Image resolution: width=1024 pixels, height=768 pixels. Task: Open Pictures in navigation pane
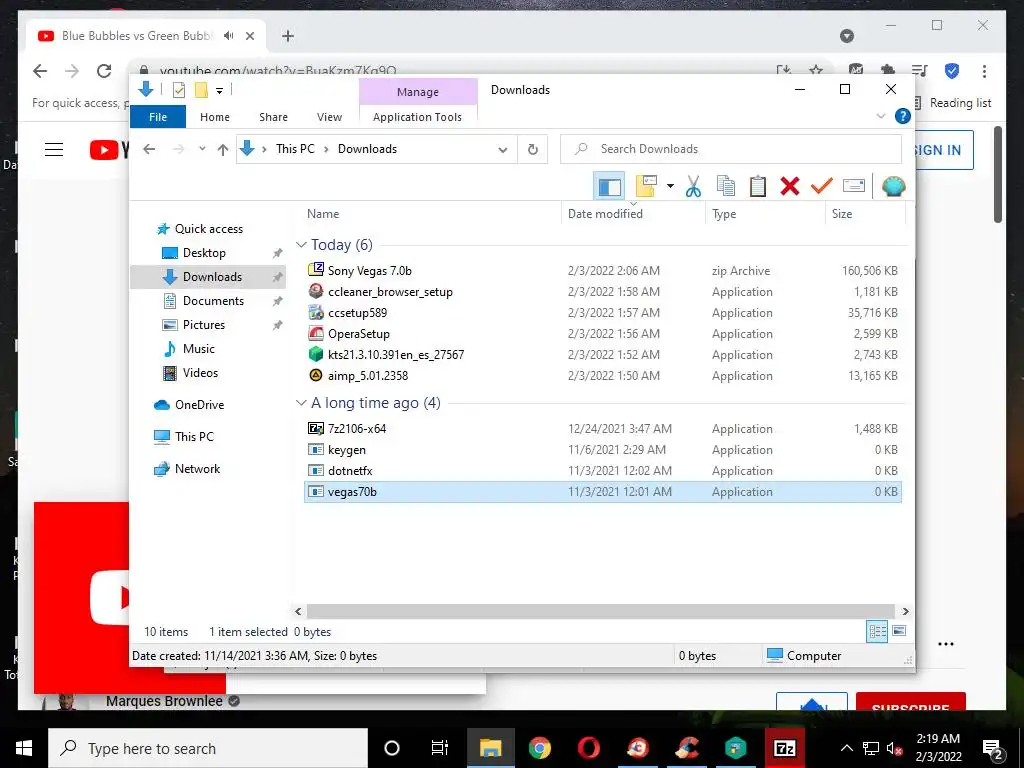203,325
